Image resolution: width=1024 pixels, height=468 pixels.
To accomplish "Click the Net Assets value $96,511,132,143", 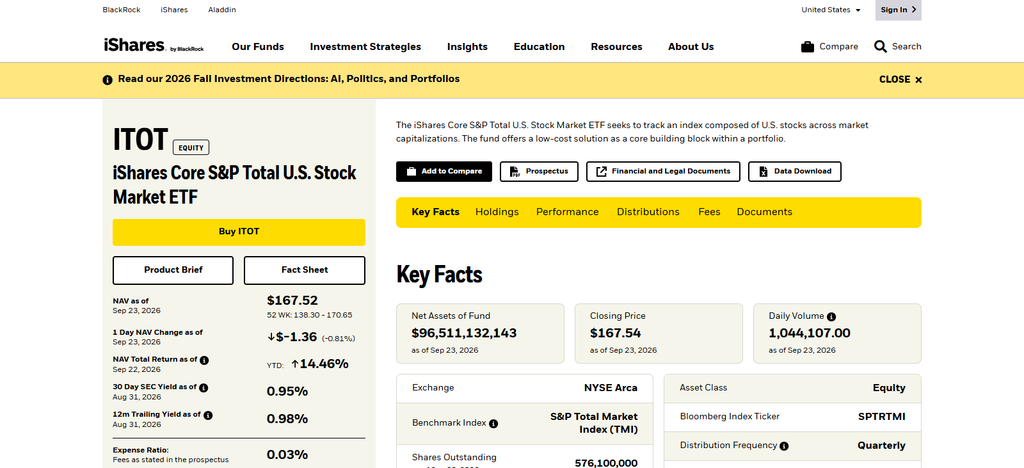I will coord(464,333).
